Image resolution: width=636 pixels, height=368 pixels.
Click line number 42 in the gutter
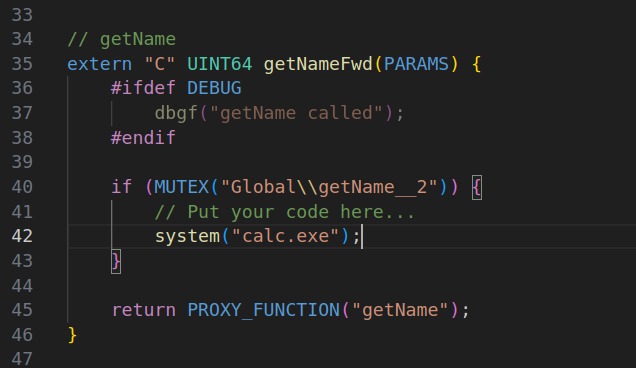22,237
